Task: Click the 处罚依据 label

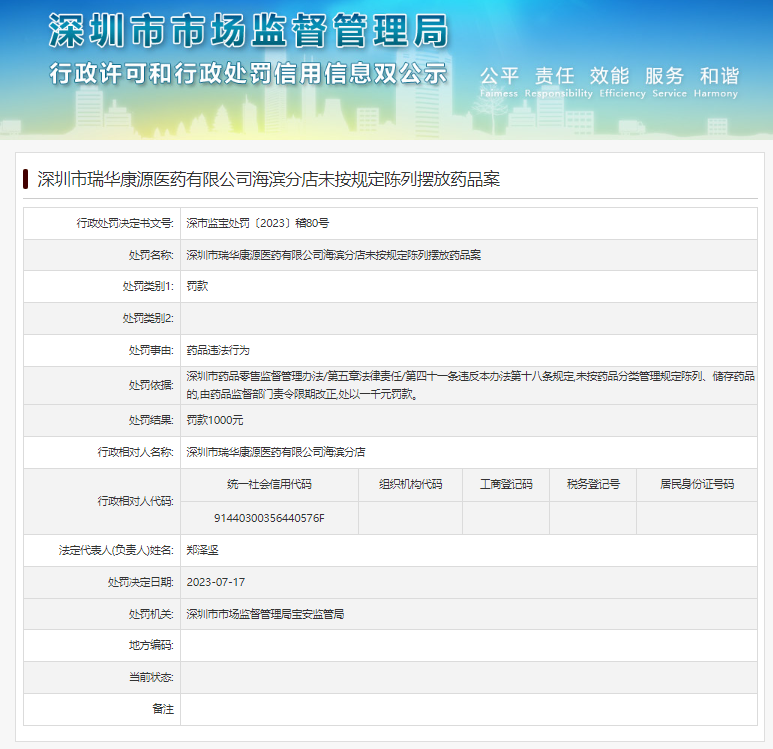Action: click(151, 385)
